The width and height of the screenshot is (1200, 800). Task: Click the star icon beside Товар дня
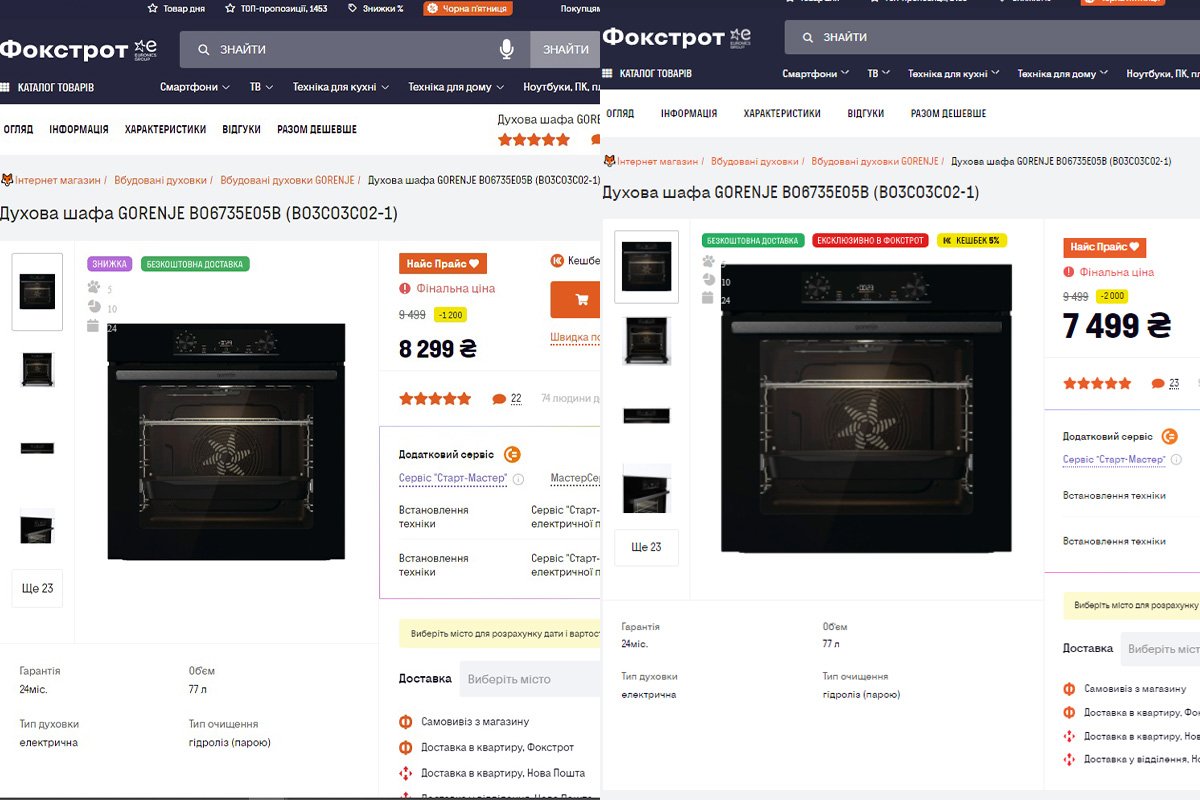pyautogui.click(x=153, y=8)
